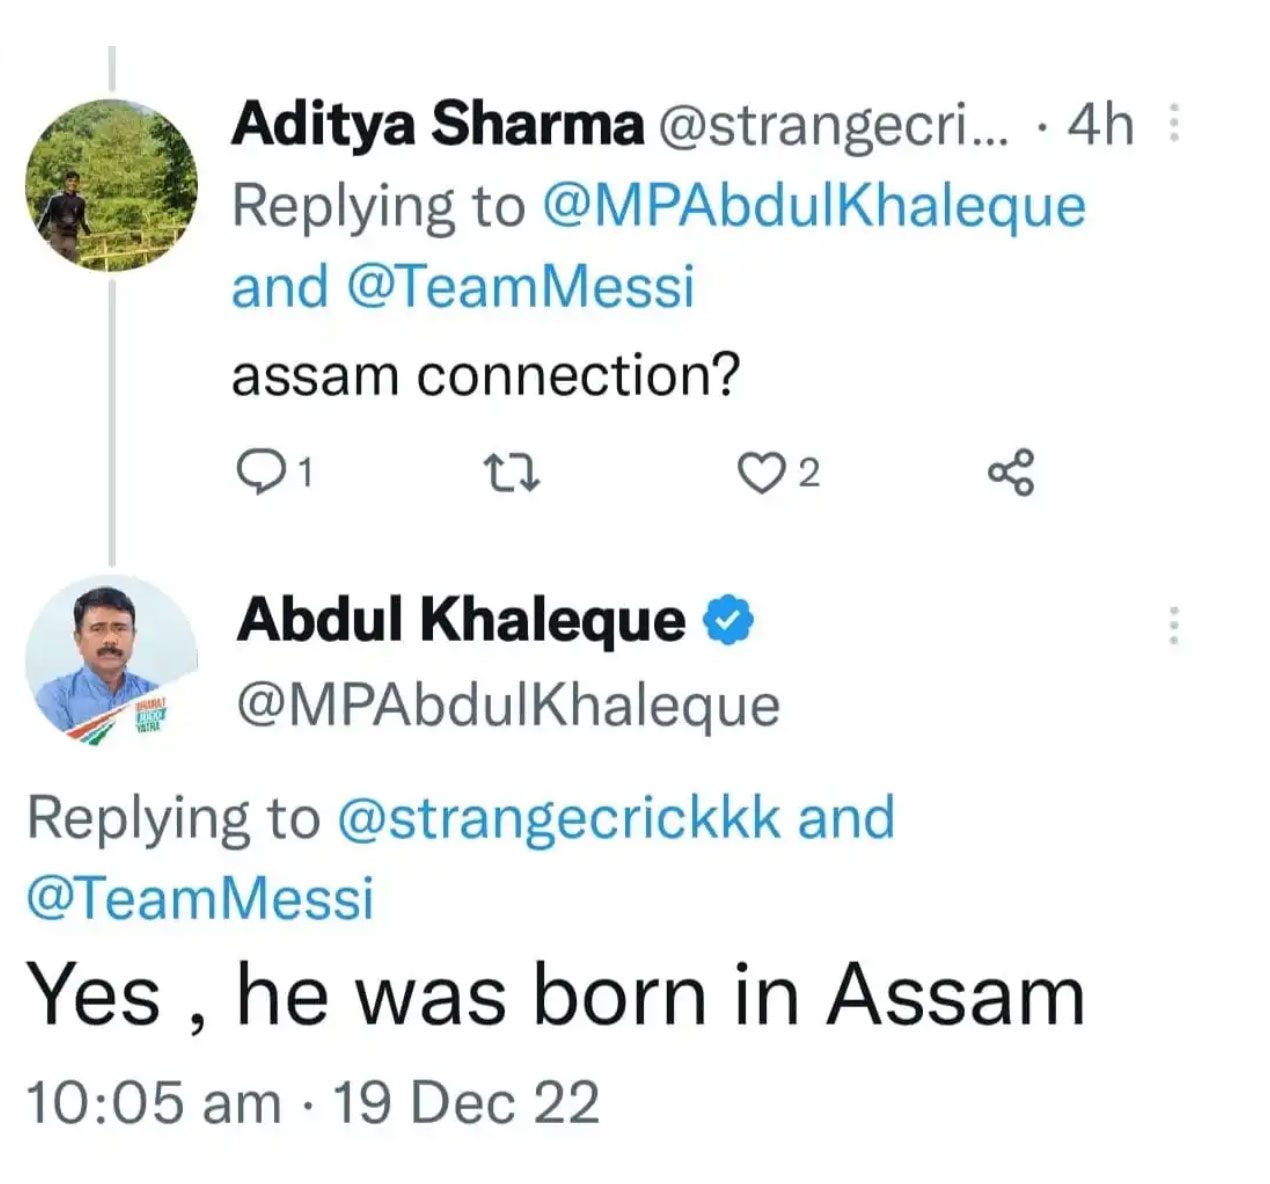Viewport: 1270px width, 1184px height.
Task: Open the @MPAbdulKhaleque handle below the name
Action: [x=508, y=705]
